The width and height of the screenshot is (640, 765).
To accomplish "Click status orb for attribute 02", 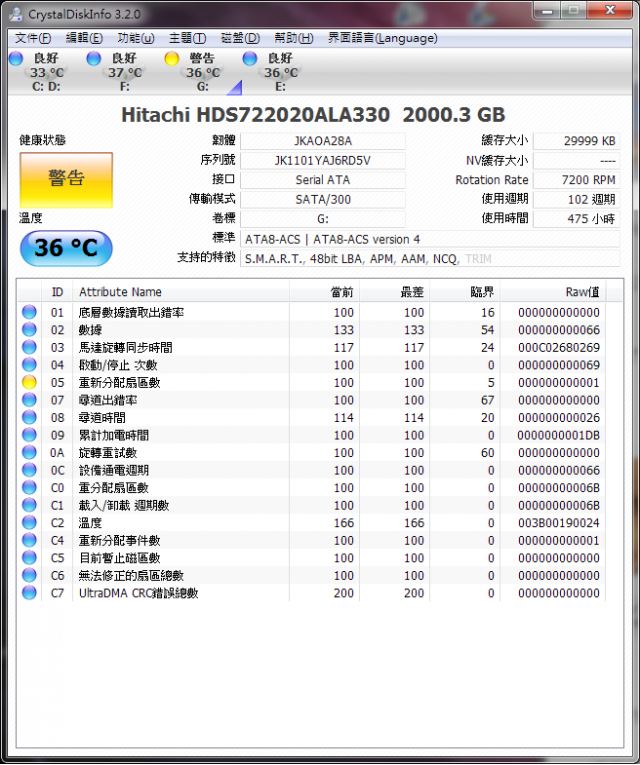I will pyautogui.click(x=29, y=330).
